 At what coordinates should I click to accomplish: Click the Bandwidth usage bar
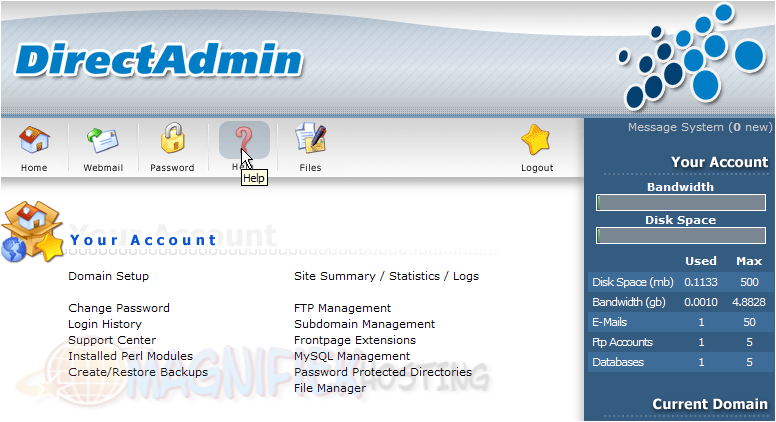[x=680, y=202]
